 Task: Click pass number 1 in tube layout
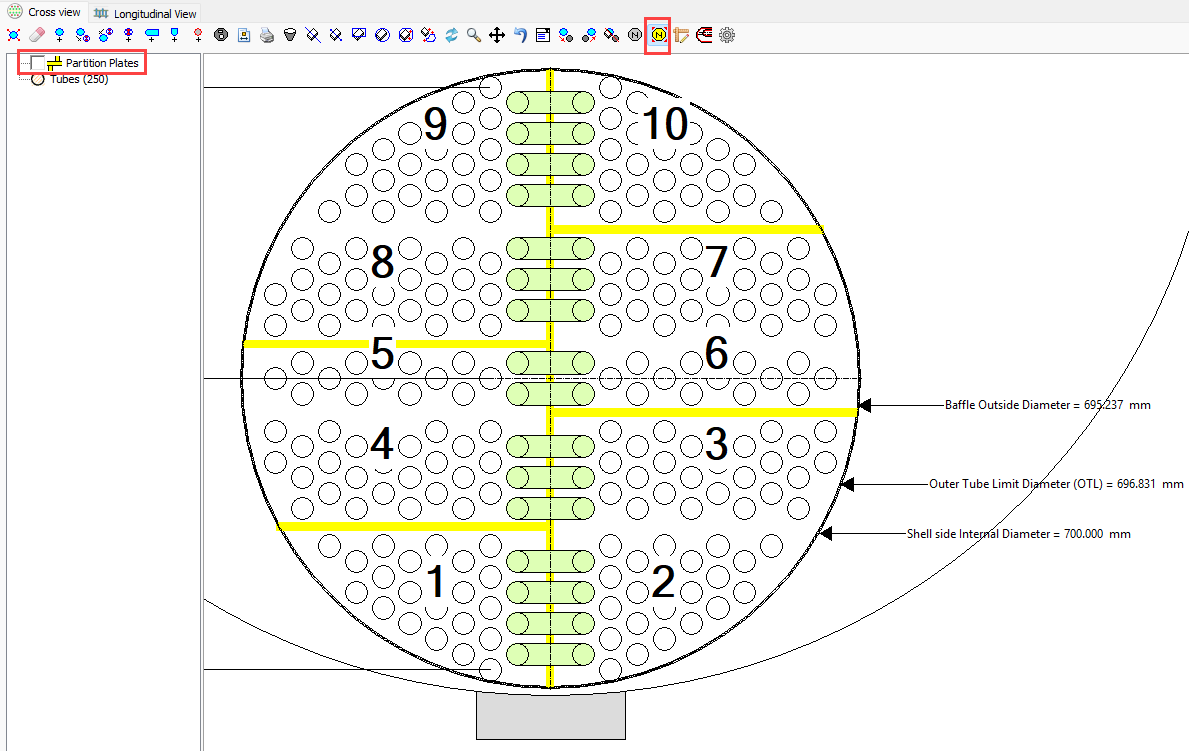pos(435,583)
